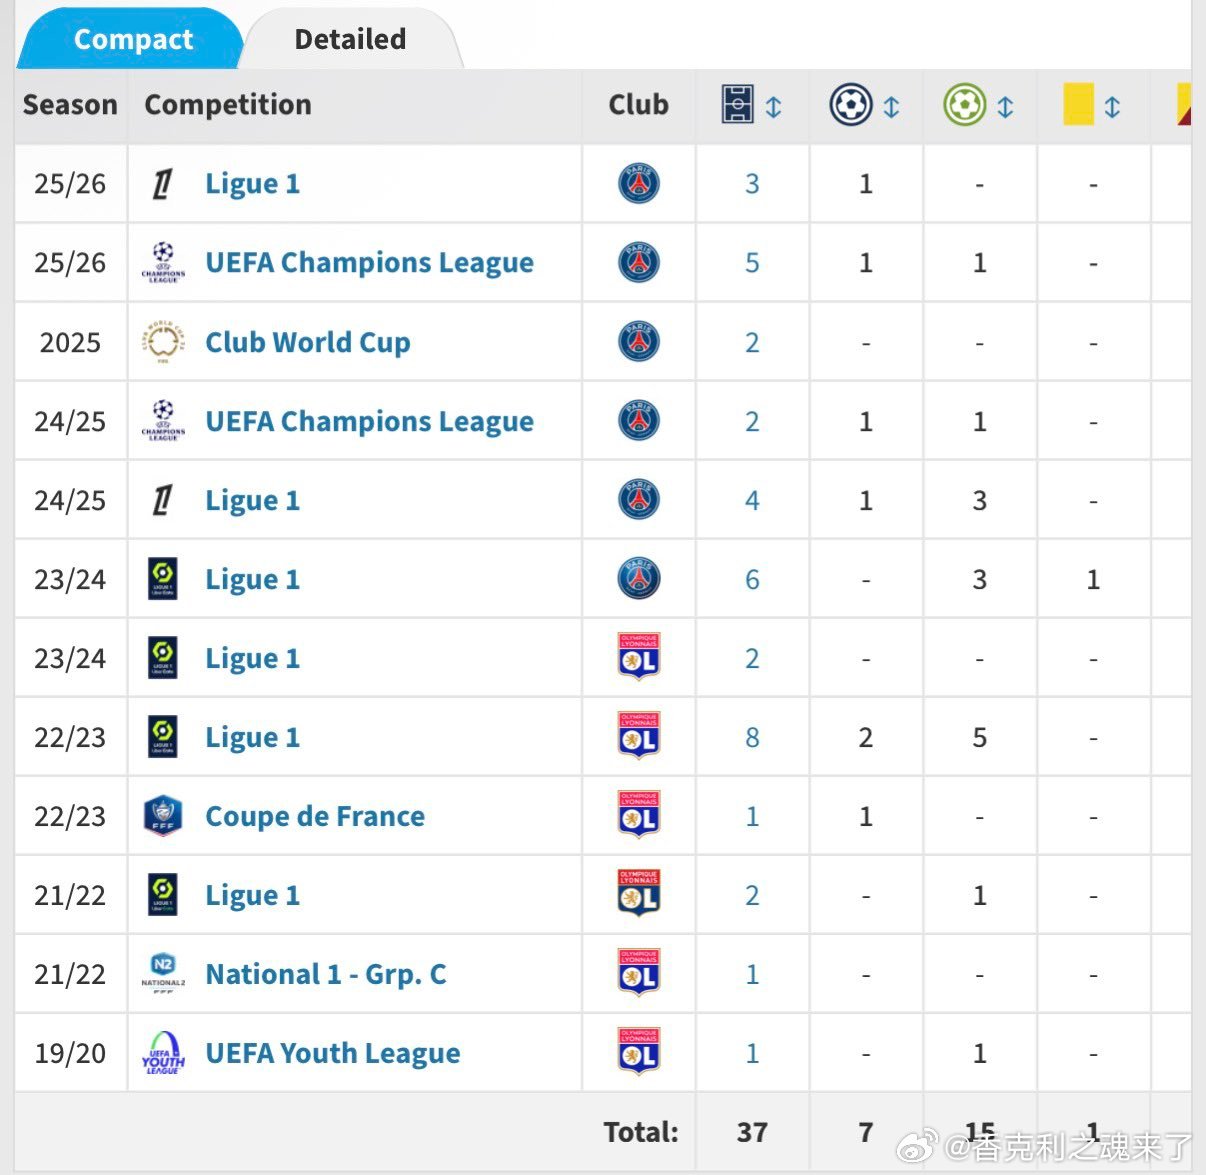
Task: Click the yellow card header icon
Action: click(x=1078, y=104)
